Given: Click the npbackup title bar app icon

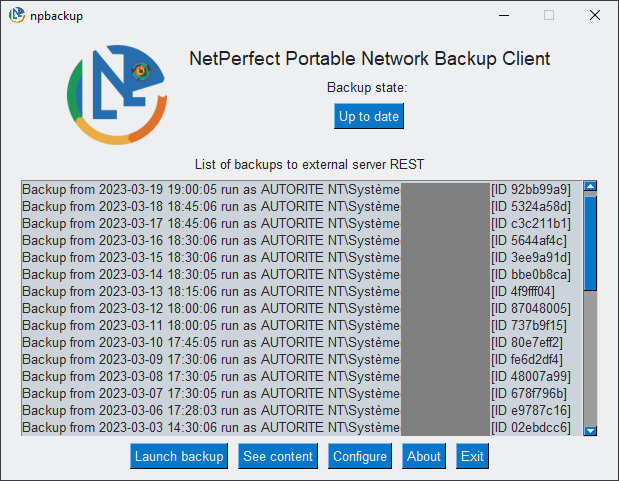Looking at the screenshot, I should [x=17, y=15].
